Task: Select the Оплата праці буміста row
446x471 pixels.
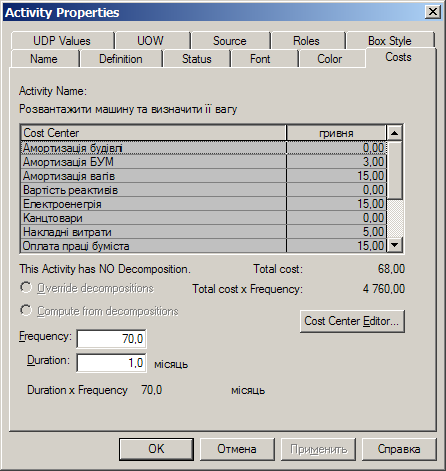Action: point(204,246)
